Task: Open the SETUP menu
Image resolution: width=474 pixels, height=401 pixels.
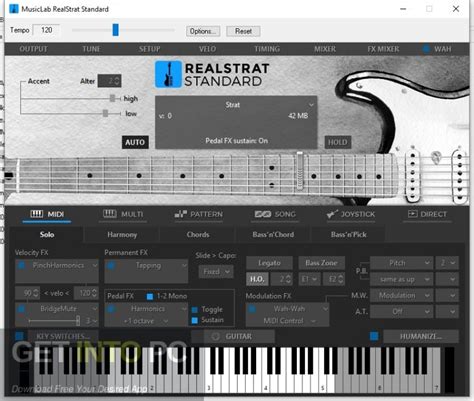Action: (x=149, y=49)
